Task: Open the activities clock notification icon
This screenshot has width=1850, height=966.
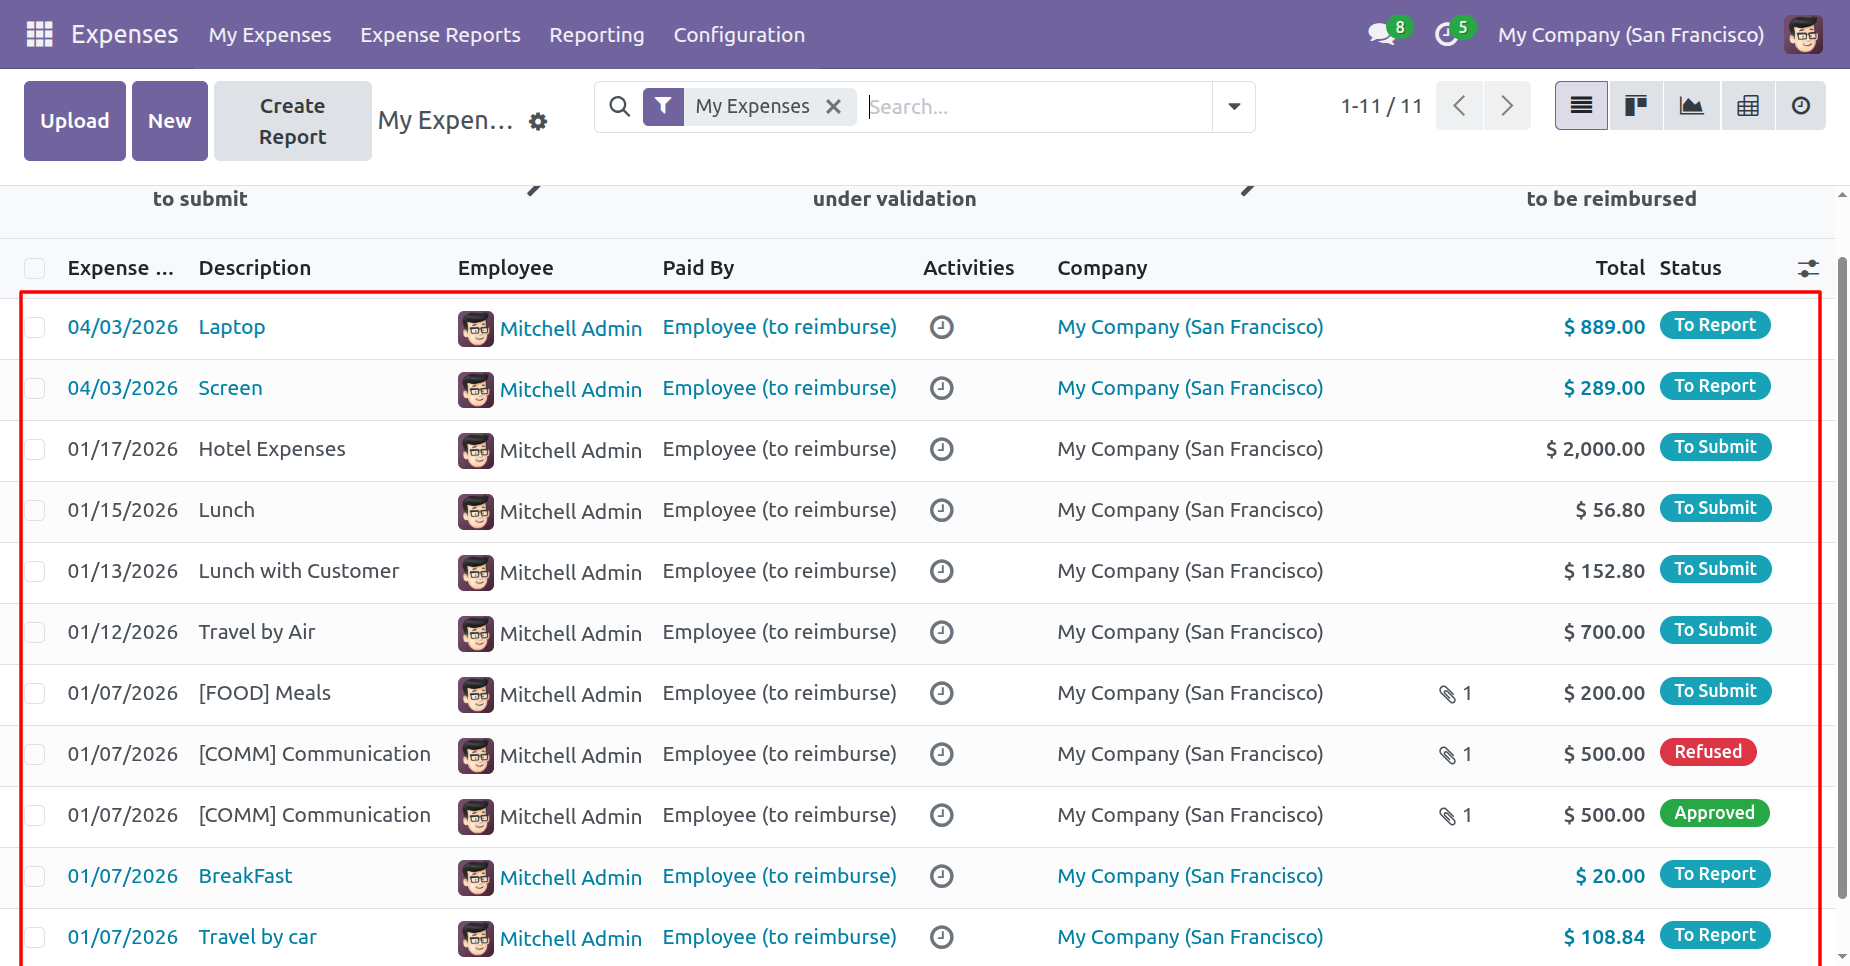Action: [1446, 35]
